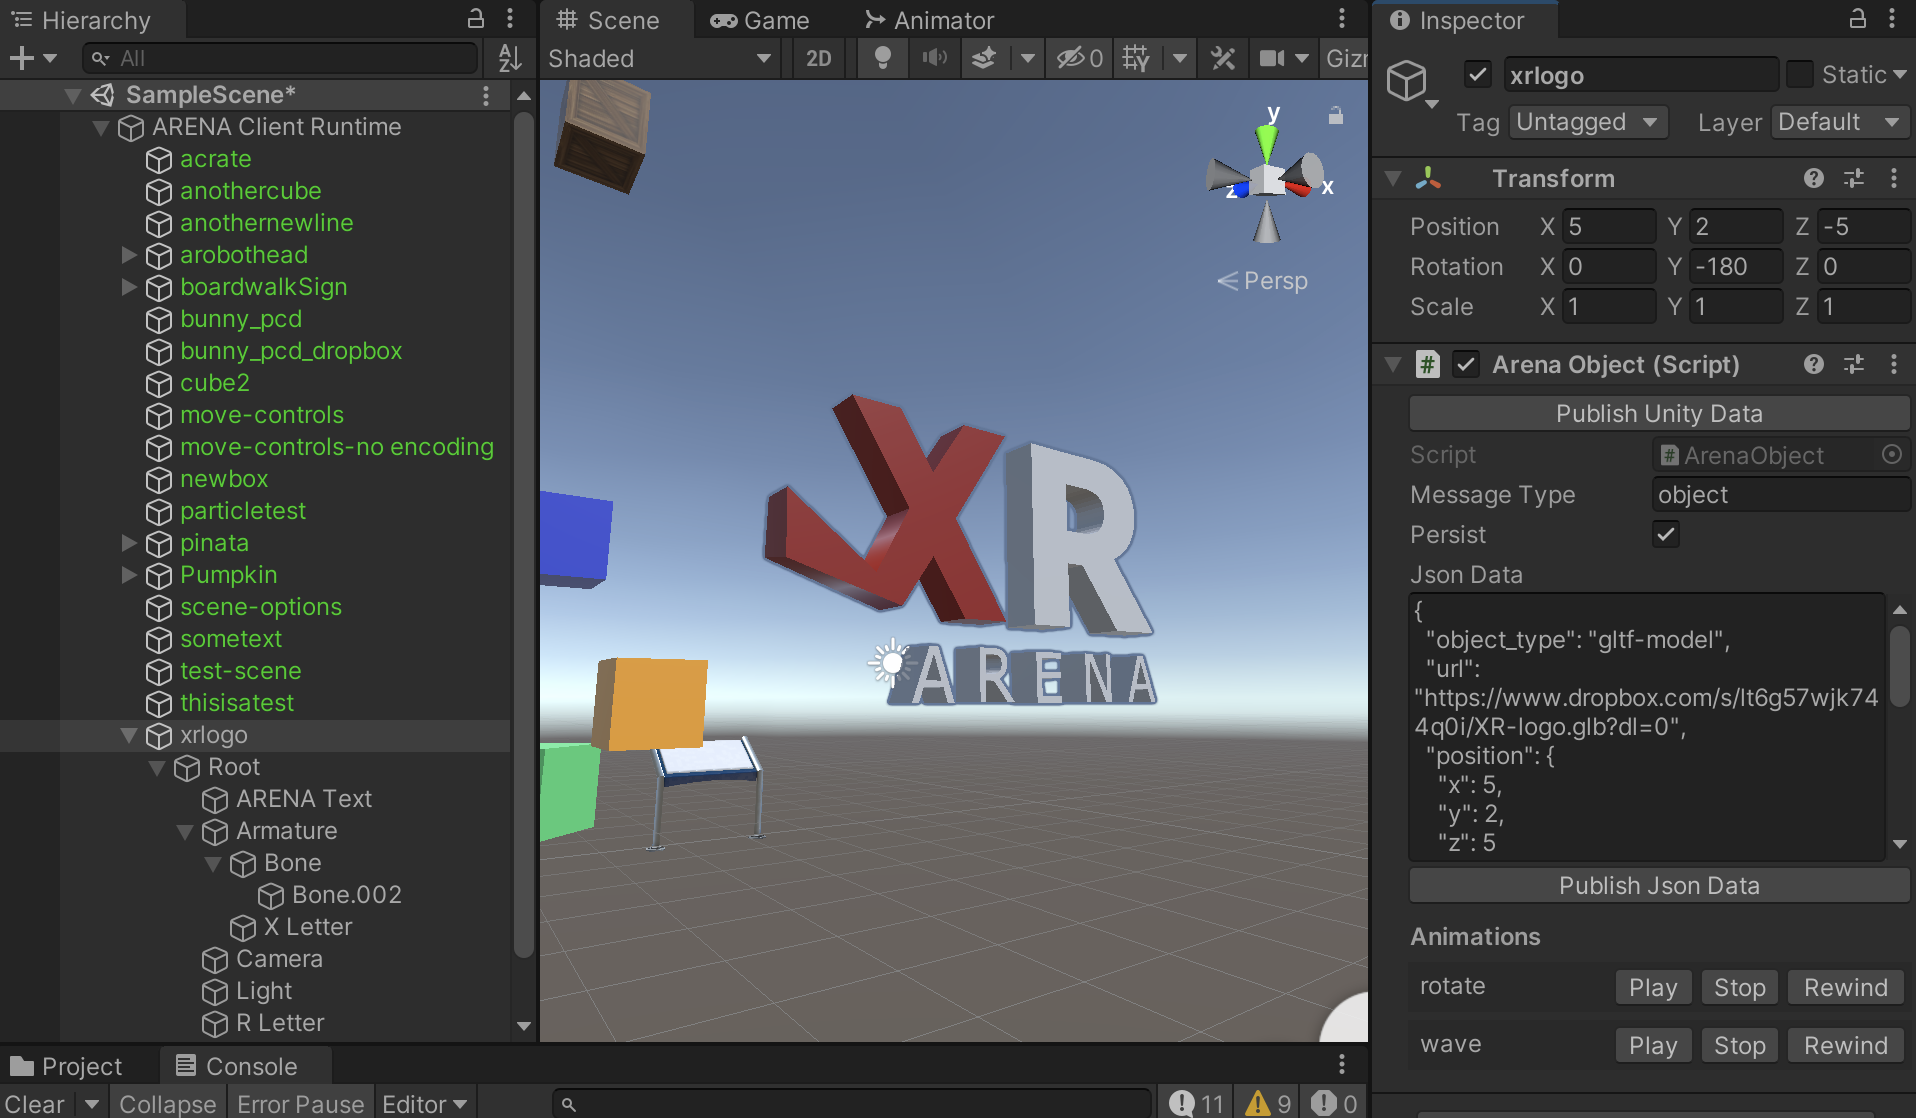The image size is (1916, 1118).
Task: Toggle scene lighting bulb icon
Action: point(882,58)
